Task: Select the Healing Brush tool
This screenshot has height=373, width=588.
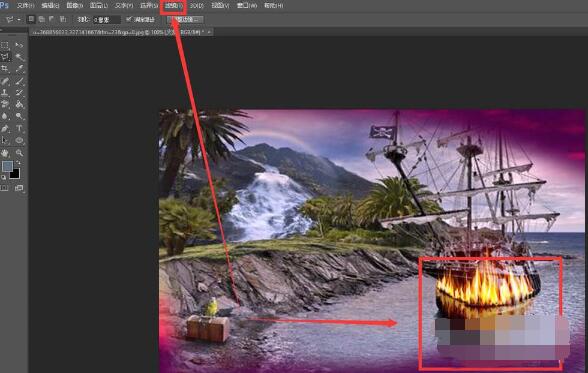Action: pyautogui.click(x=5, y=81)
